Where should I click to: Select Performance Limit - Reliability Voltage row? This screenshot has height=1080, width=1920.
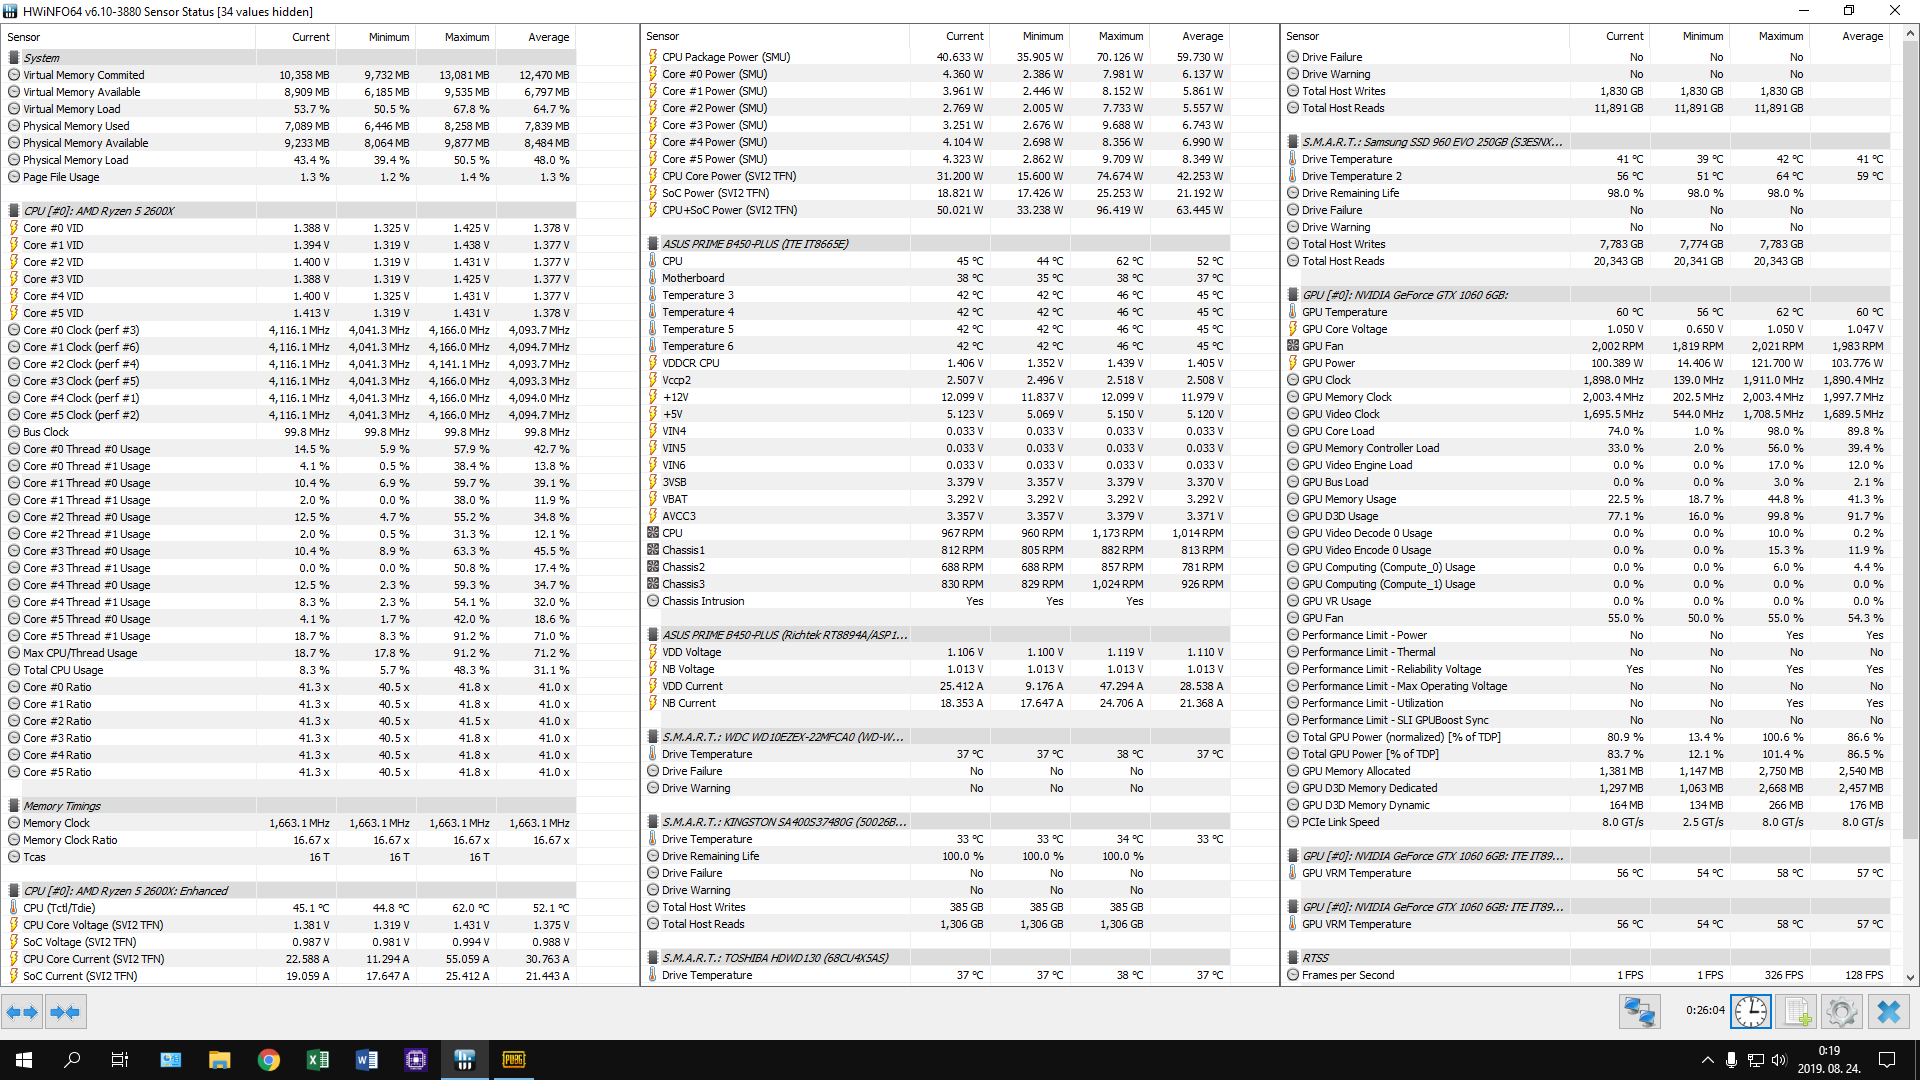(x=1587, y=669)
